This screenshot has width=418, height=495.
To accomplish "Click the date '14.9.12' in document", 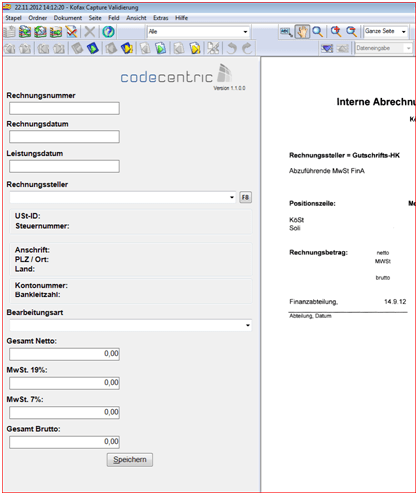I will click(x=395, y=302).
